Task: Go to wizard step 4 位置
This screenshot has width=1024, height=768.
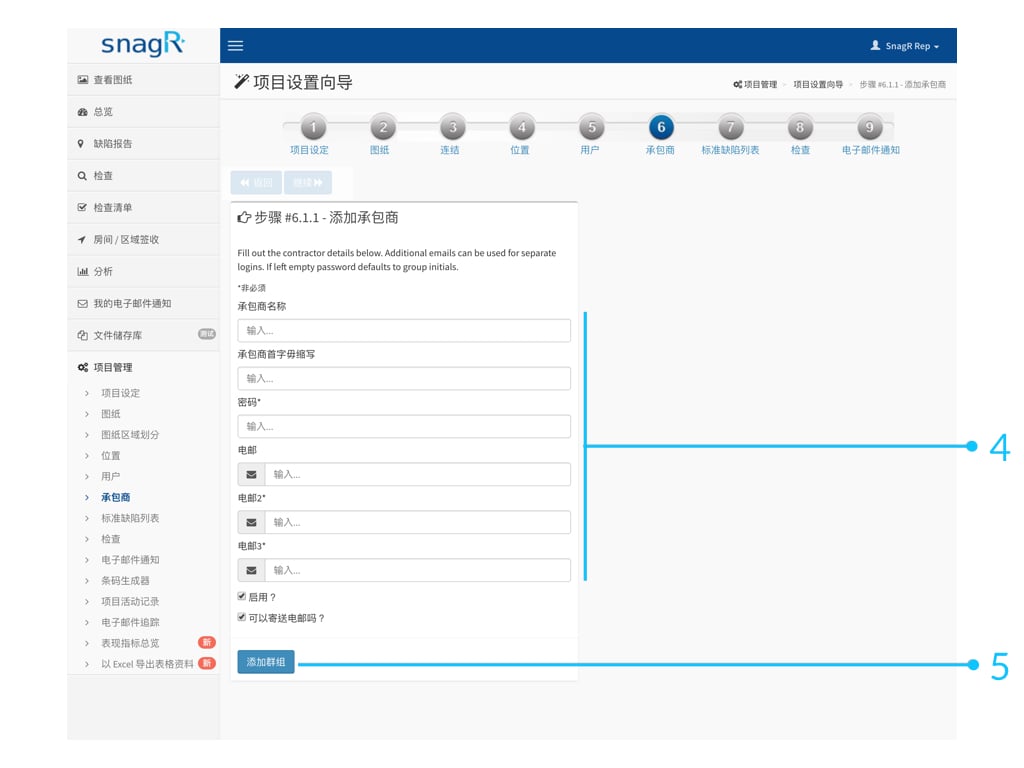Action: click(x=522, y=127)
